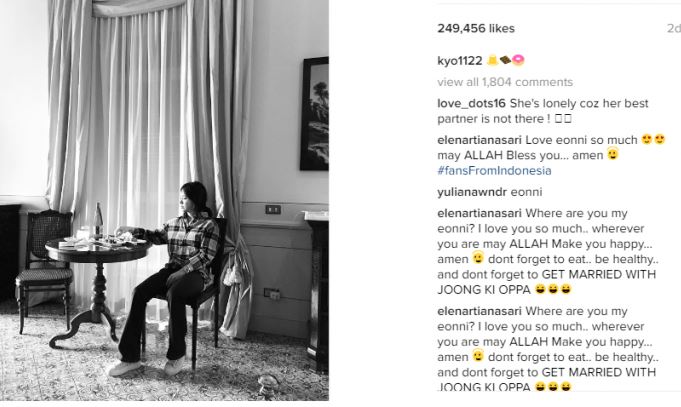Viewport: 681px width, 407px height.
Task: Click the halo emoji after 'amen'
Action: (x=612, y=154)
